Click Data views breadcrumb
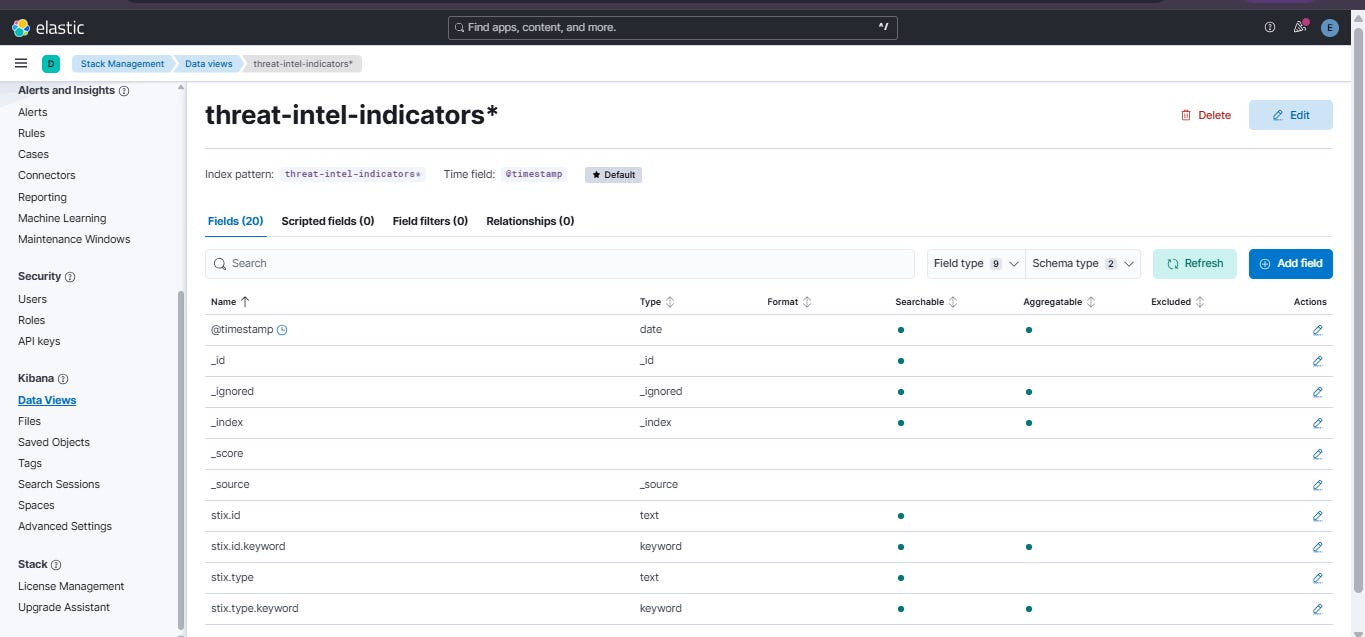This screenshot has width=1365, height=637. 208,64
